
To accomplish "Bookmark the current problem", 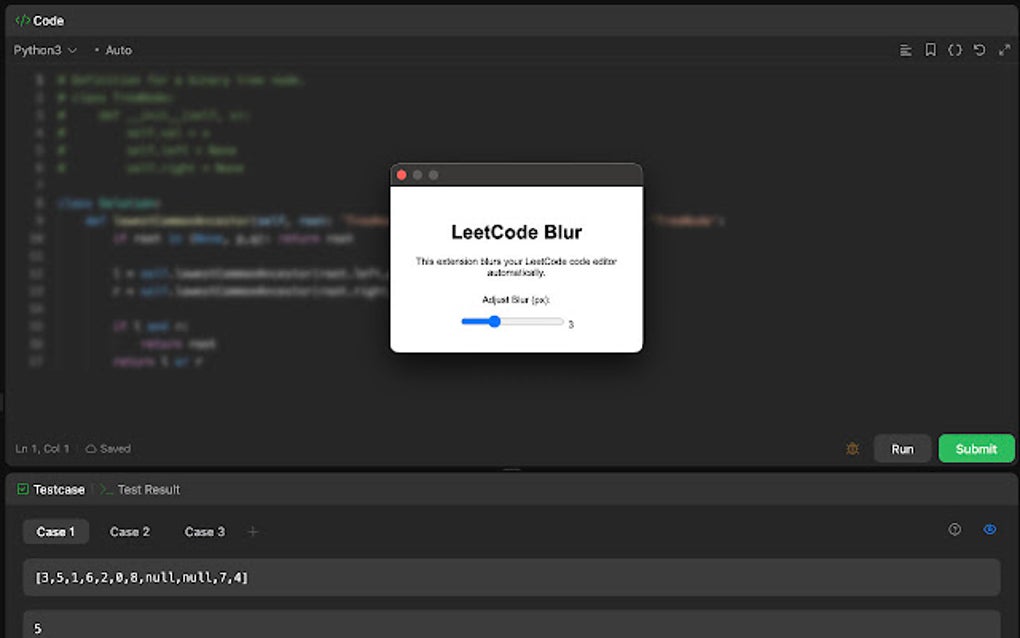I will pos(933,50).
